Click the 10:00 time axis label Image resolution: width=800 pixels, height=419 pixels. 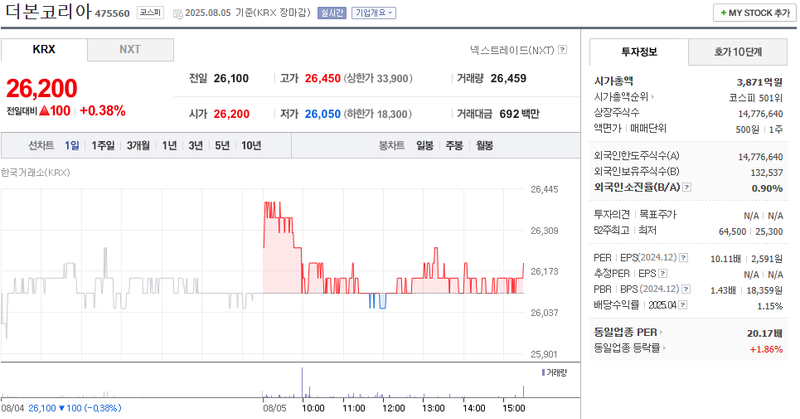[313, 408]
